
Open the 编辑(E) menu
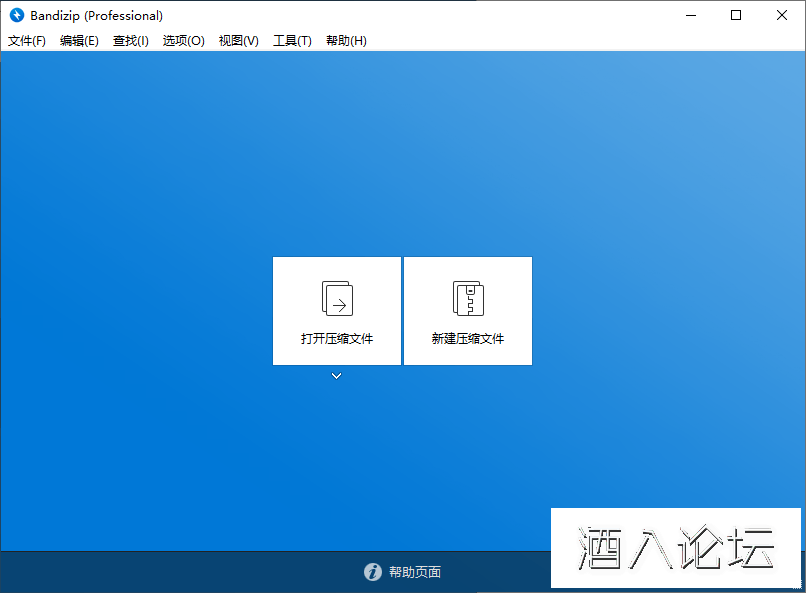[79, 41]
